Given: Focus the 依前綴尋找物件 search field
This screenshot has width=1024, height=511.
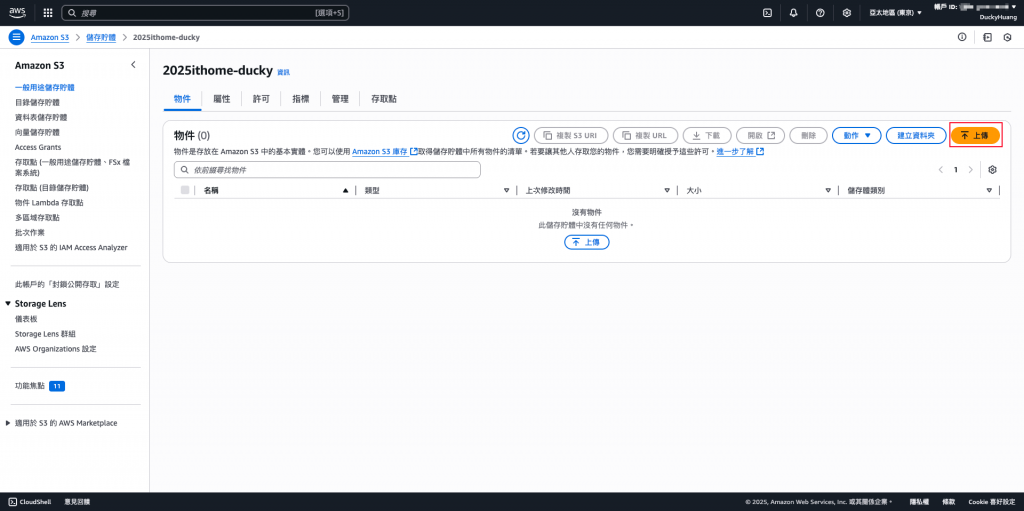Looking at the screenshot, I should (327, 170).
